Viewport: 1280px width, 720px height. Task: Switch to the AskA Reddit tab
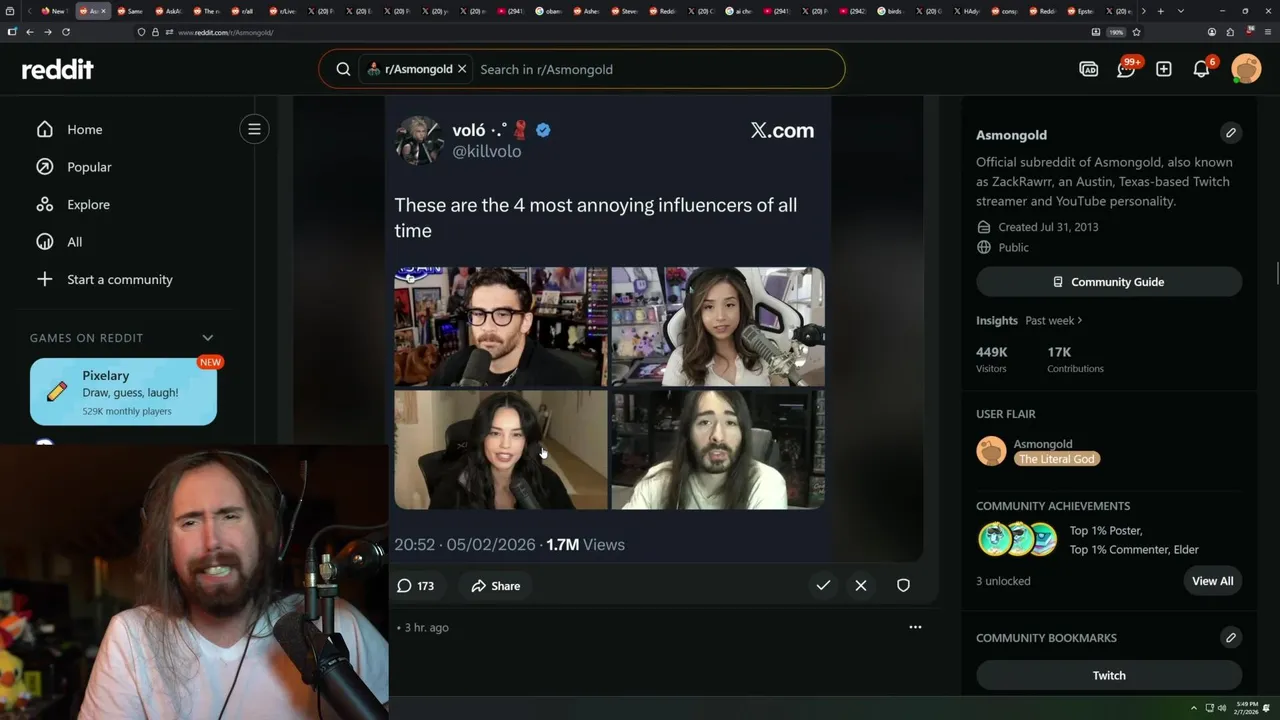[169, 11]
